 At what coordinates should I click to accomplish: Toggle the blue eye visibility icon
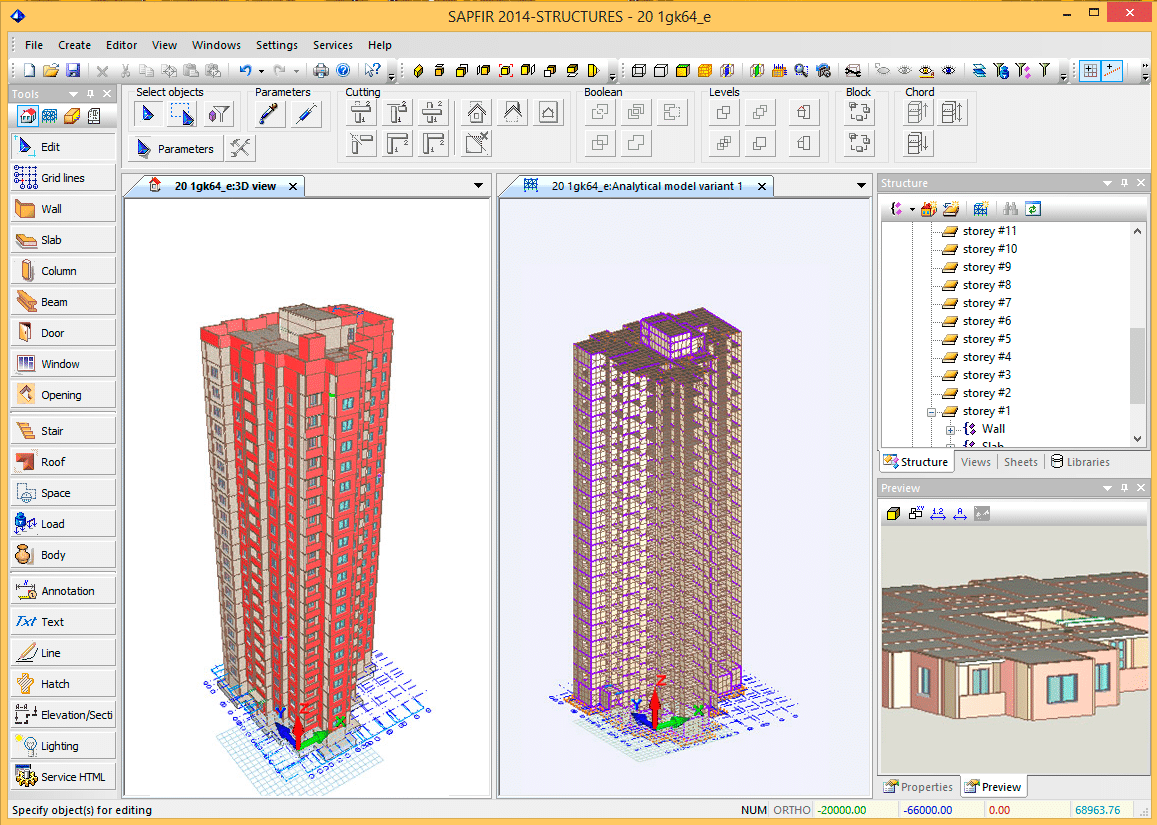948,70
